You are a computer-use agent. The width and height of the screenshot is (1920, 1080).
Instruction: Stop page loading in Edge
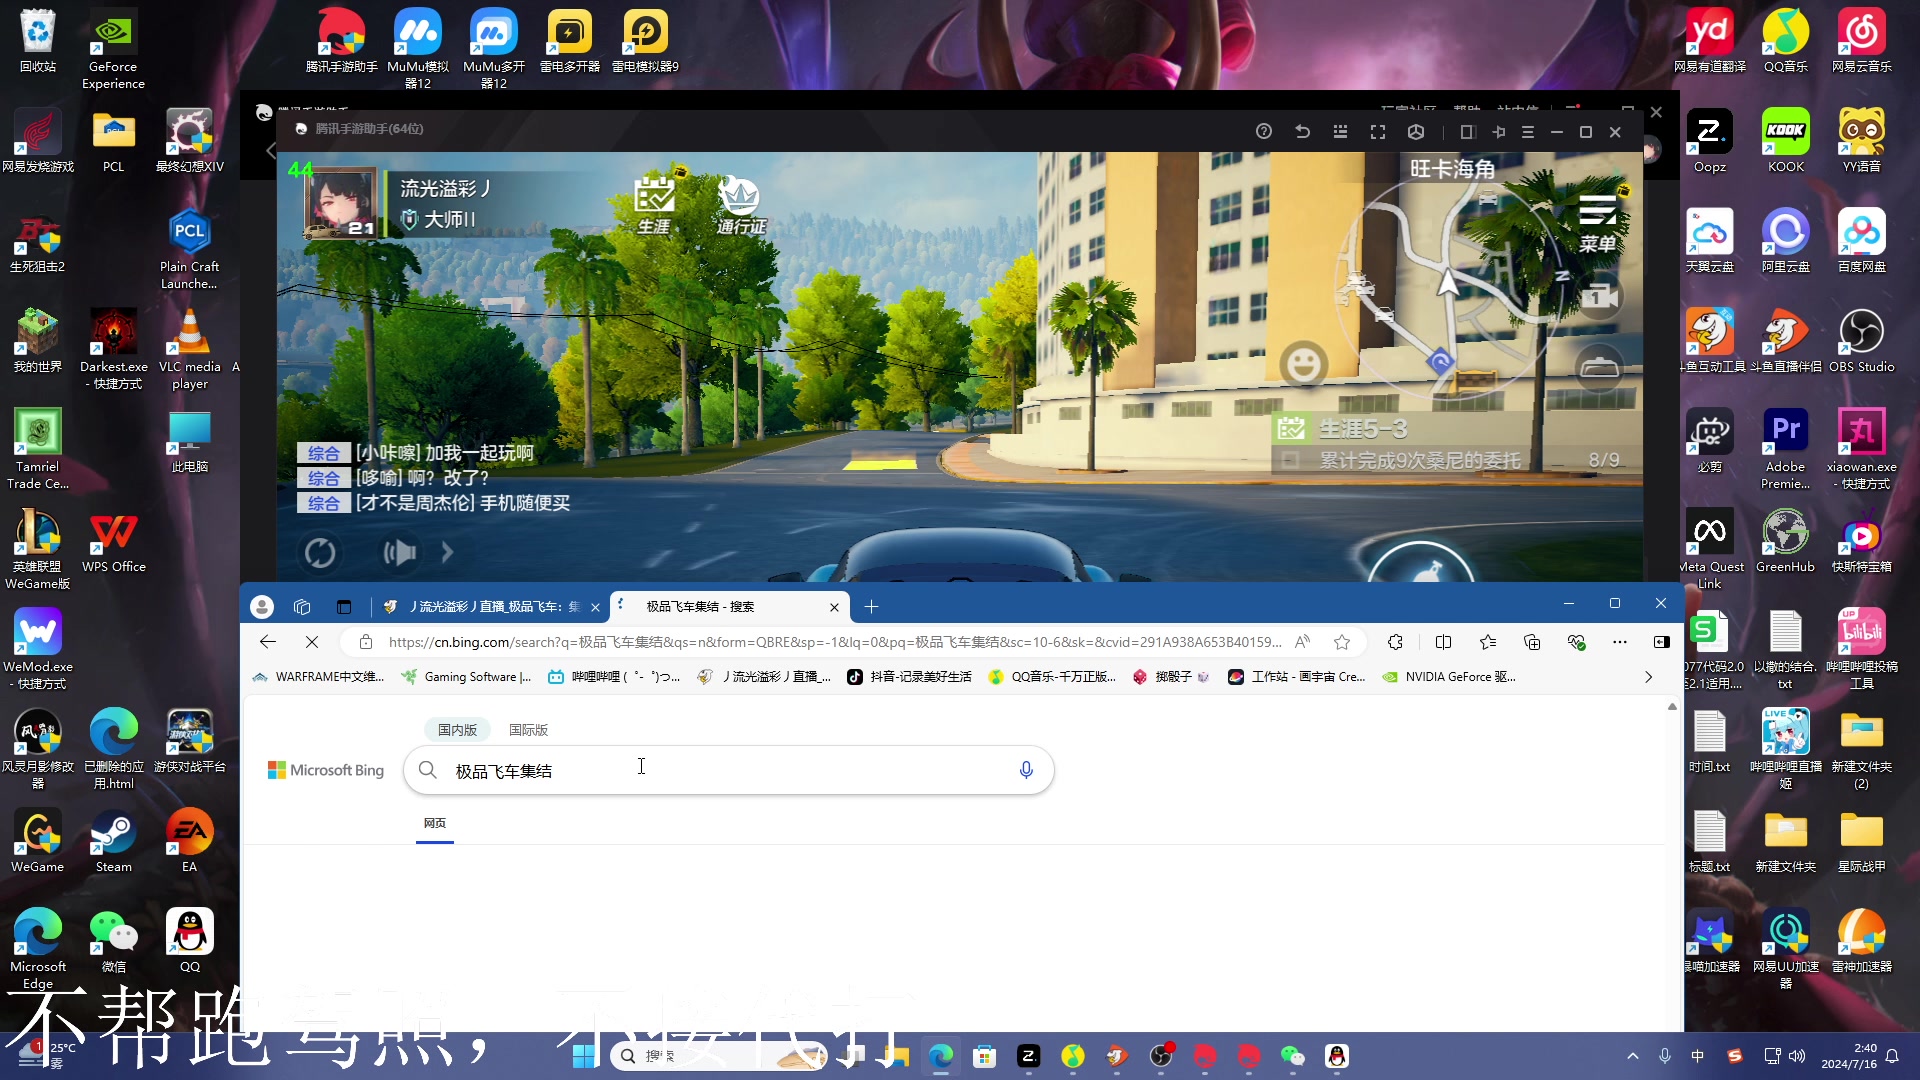tap(311, 642)
